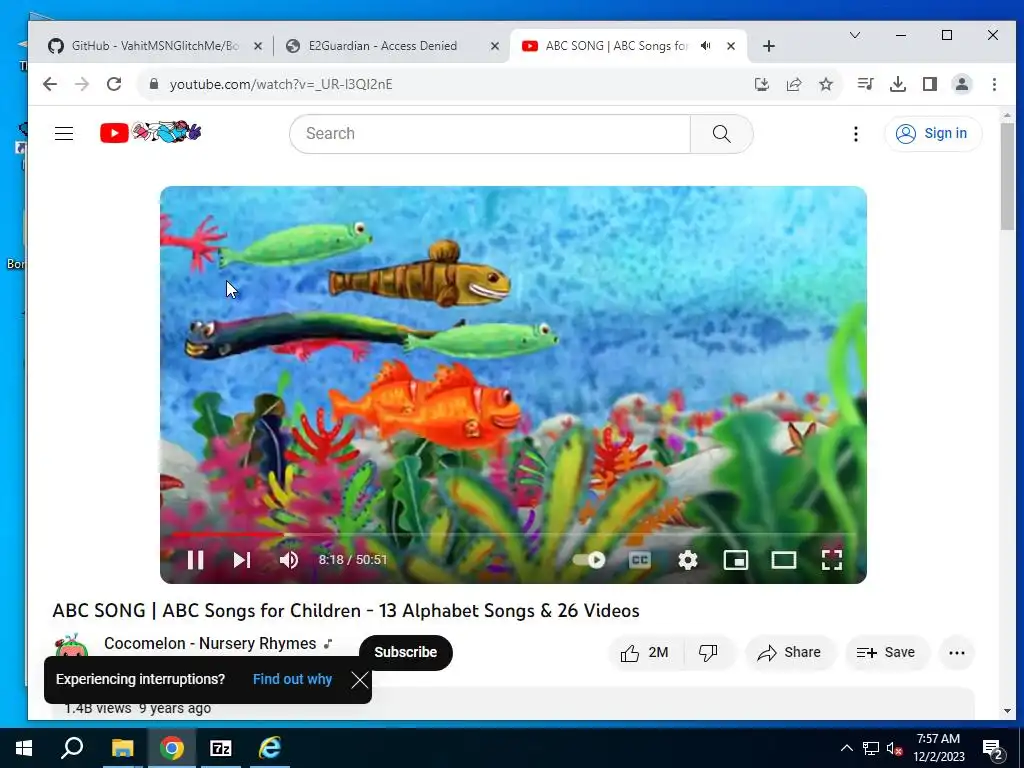Image resolution: width=1024 pixels, height=768 pixels.
Task: Enable miniplayer mode
Action: coord(736,560)
